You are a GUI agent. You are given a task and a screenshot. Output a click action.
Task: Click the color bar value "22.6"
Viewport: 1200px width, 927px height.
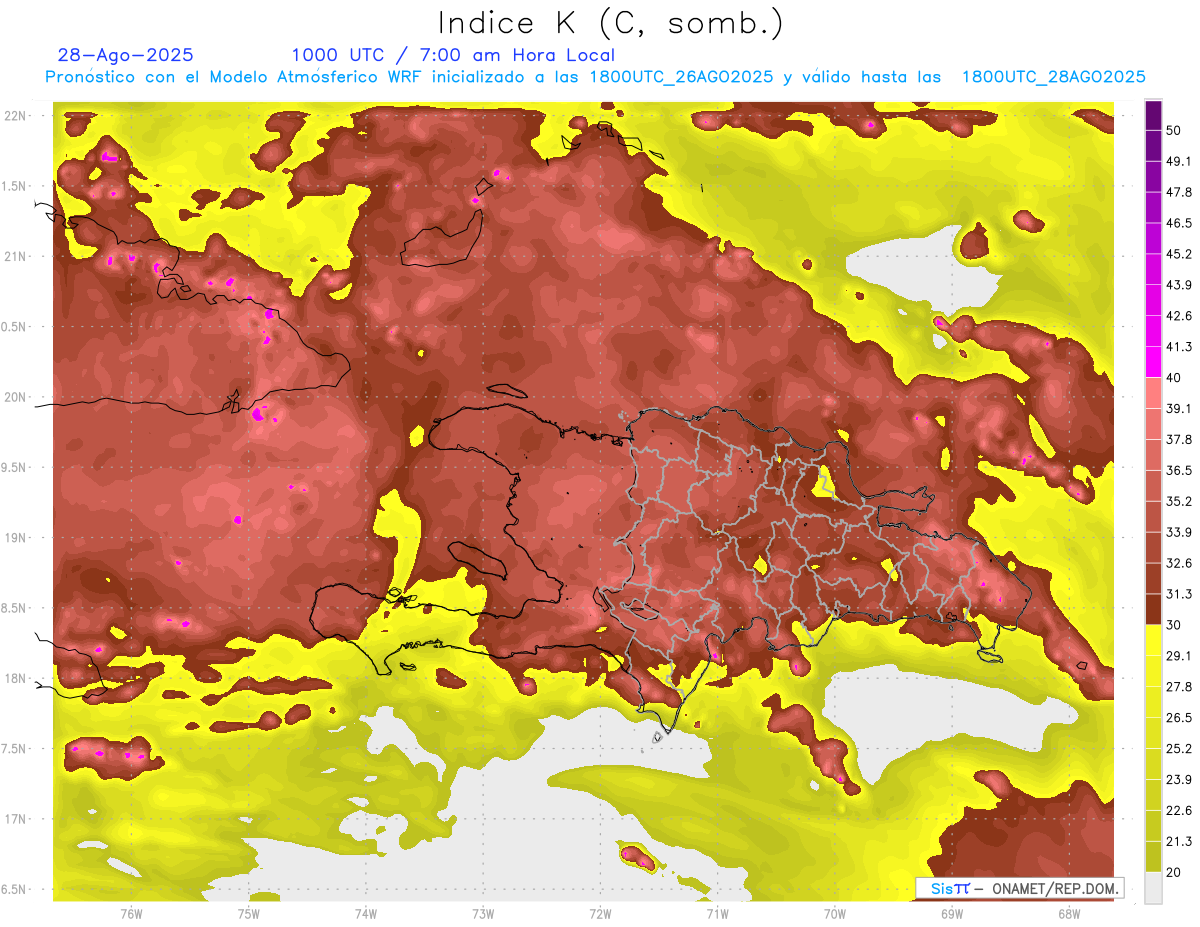coord(1179,810)
